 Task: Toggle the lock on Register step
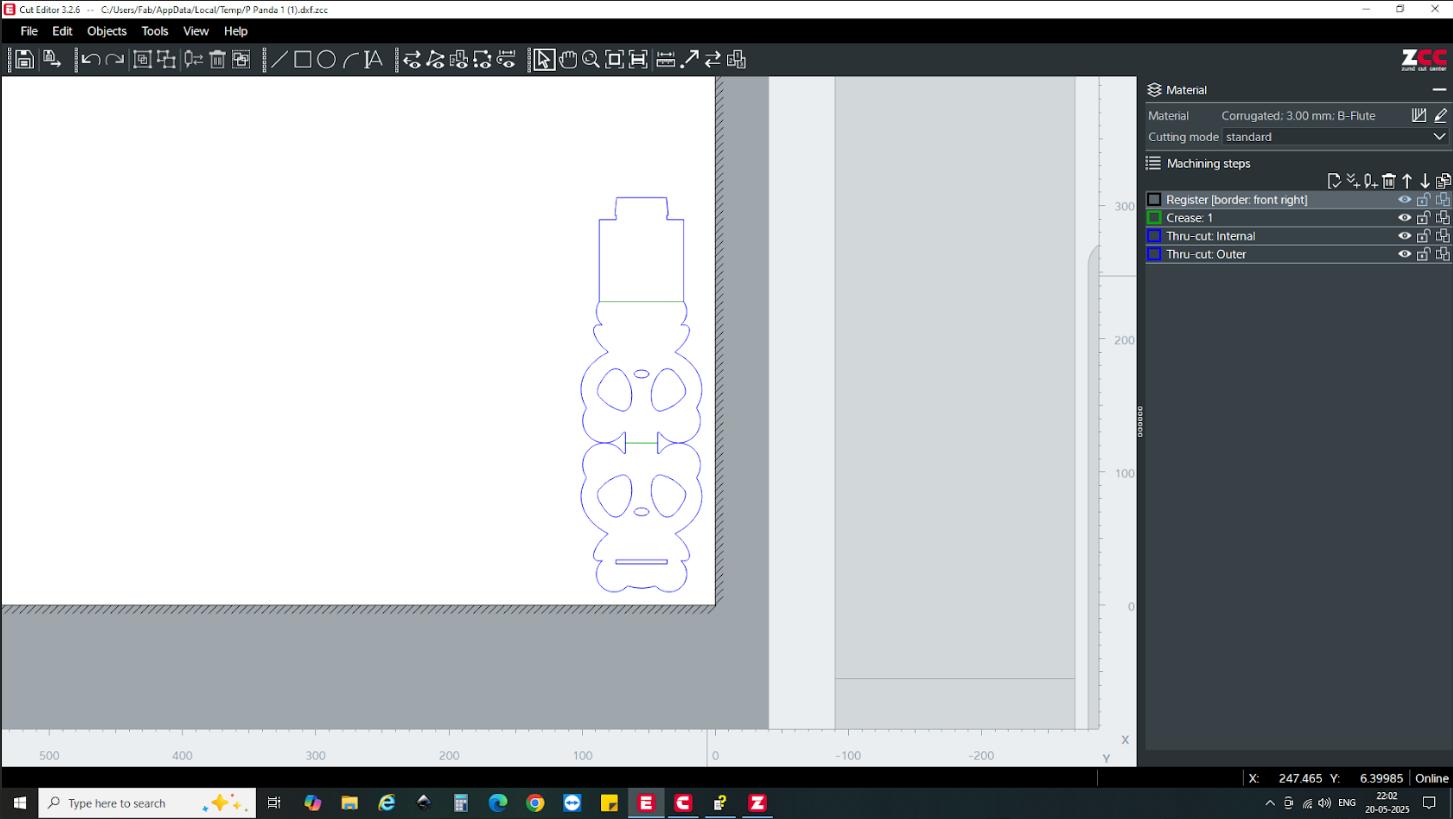[1423, 200]
